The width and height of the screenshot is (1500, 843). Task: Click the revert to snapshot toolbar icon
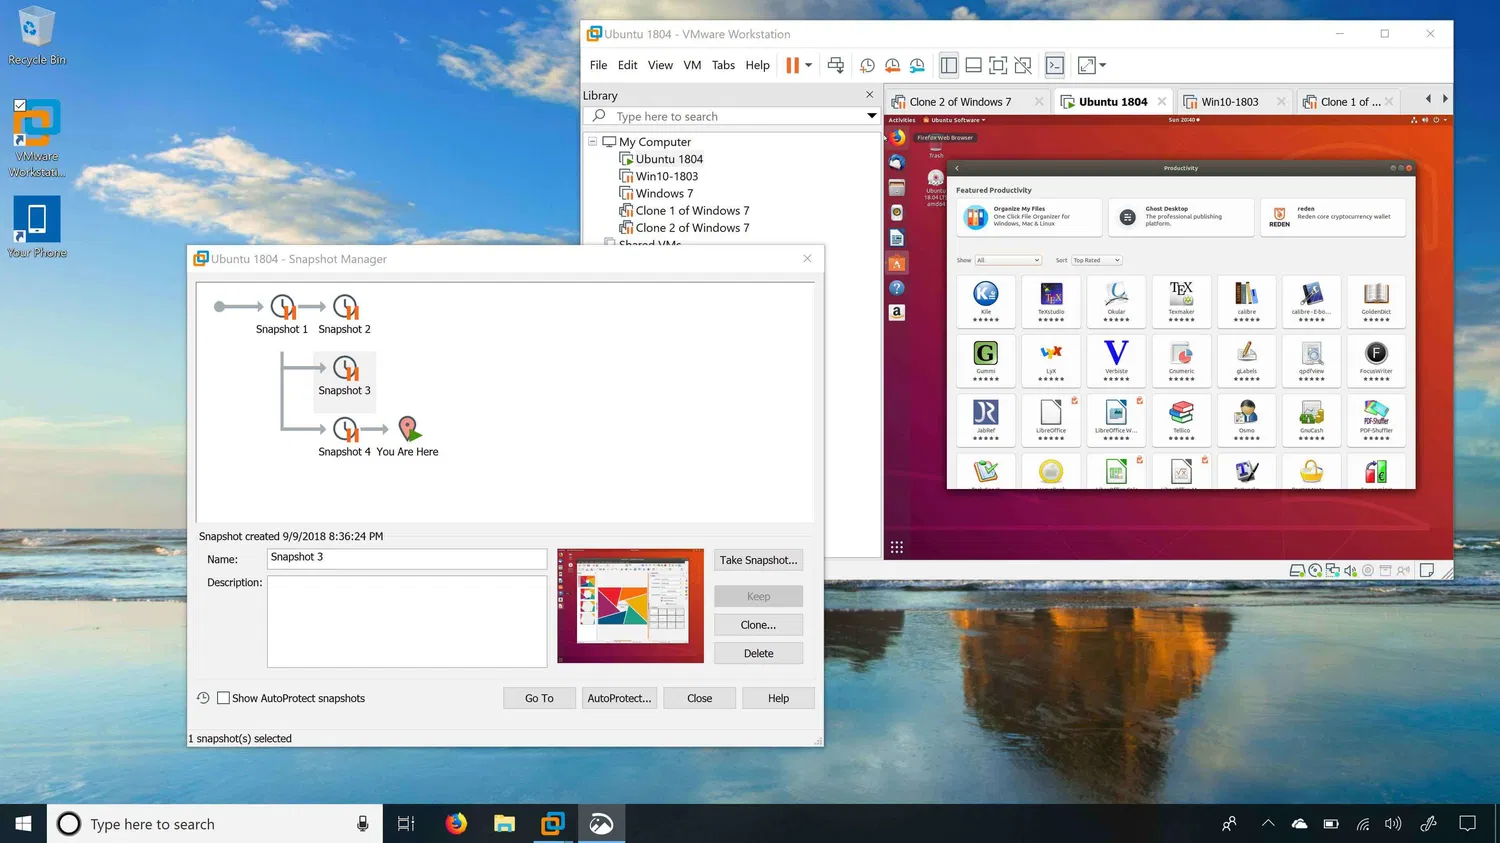coord(892,65)
